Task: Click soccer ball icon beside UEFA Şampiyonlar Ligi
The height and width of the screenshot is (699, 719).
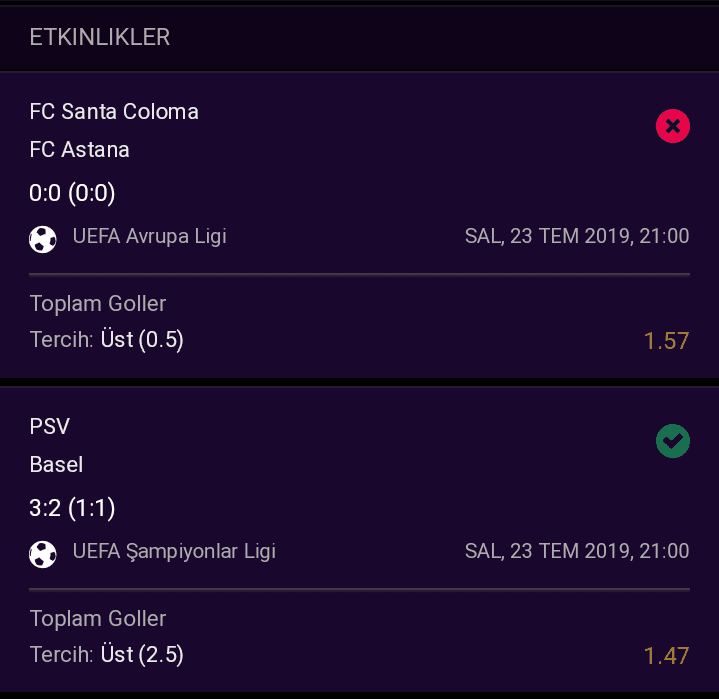Action: pyautogui.click(x=43, y=554)
